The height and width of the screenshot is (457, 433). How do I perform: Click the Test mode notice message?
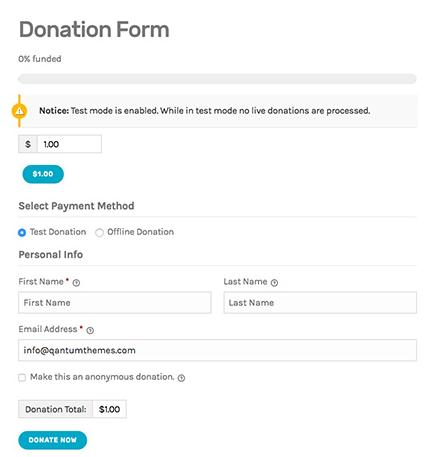point(205,111)
